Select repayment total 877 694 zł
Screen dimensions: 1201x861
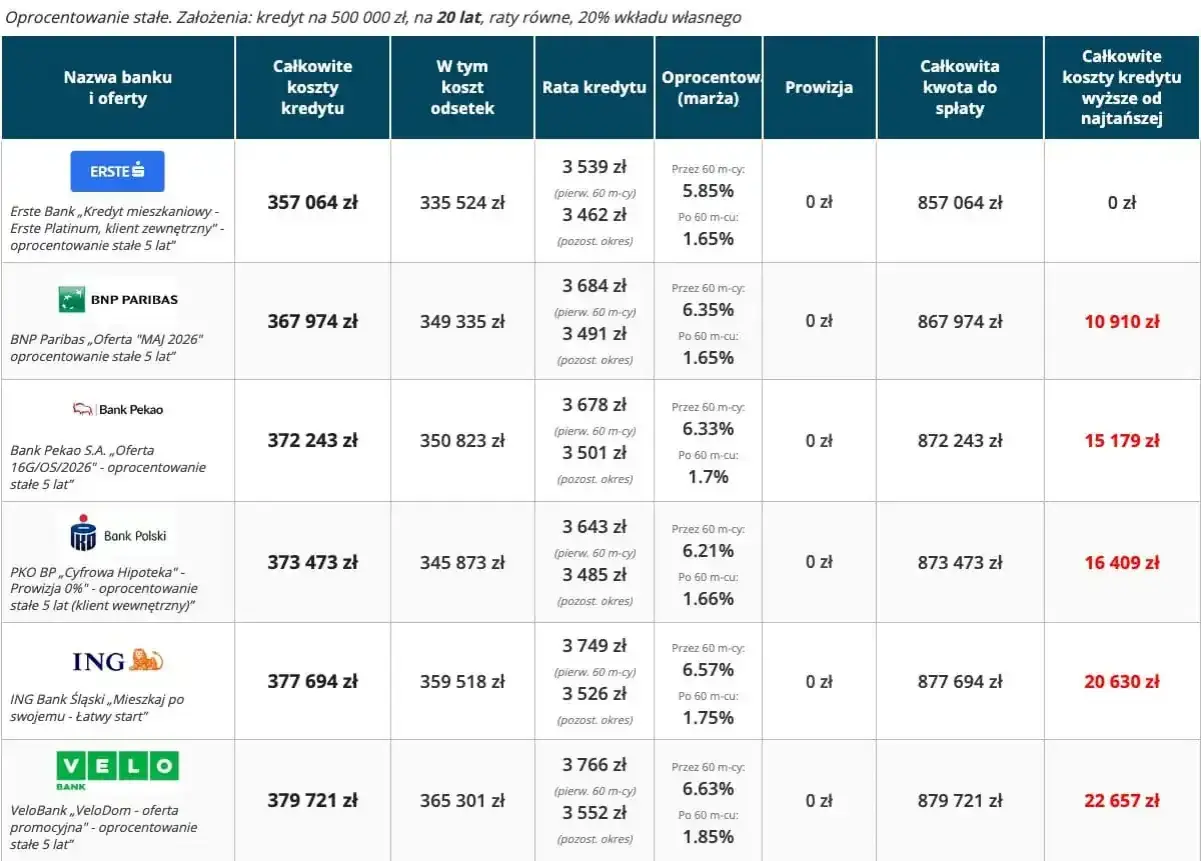[x=960, y=681]
